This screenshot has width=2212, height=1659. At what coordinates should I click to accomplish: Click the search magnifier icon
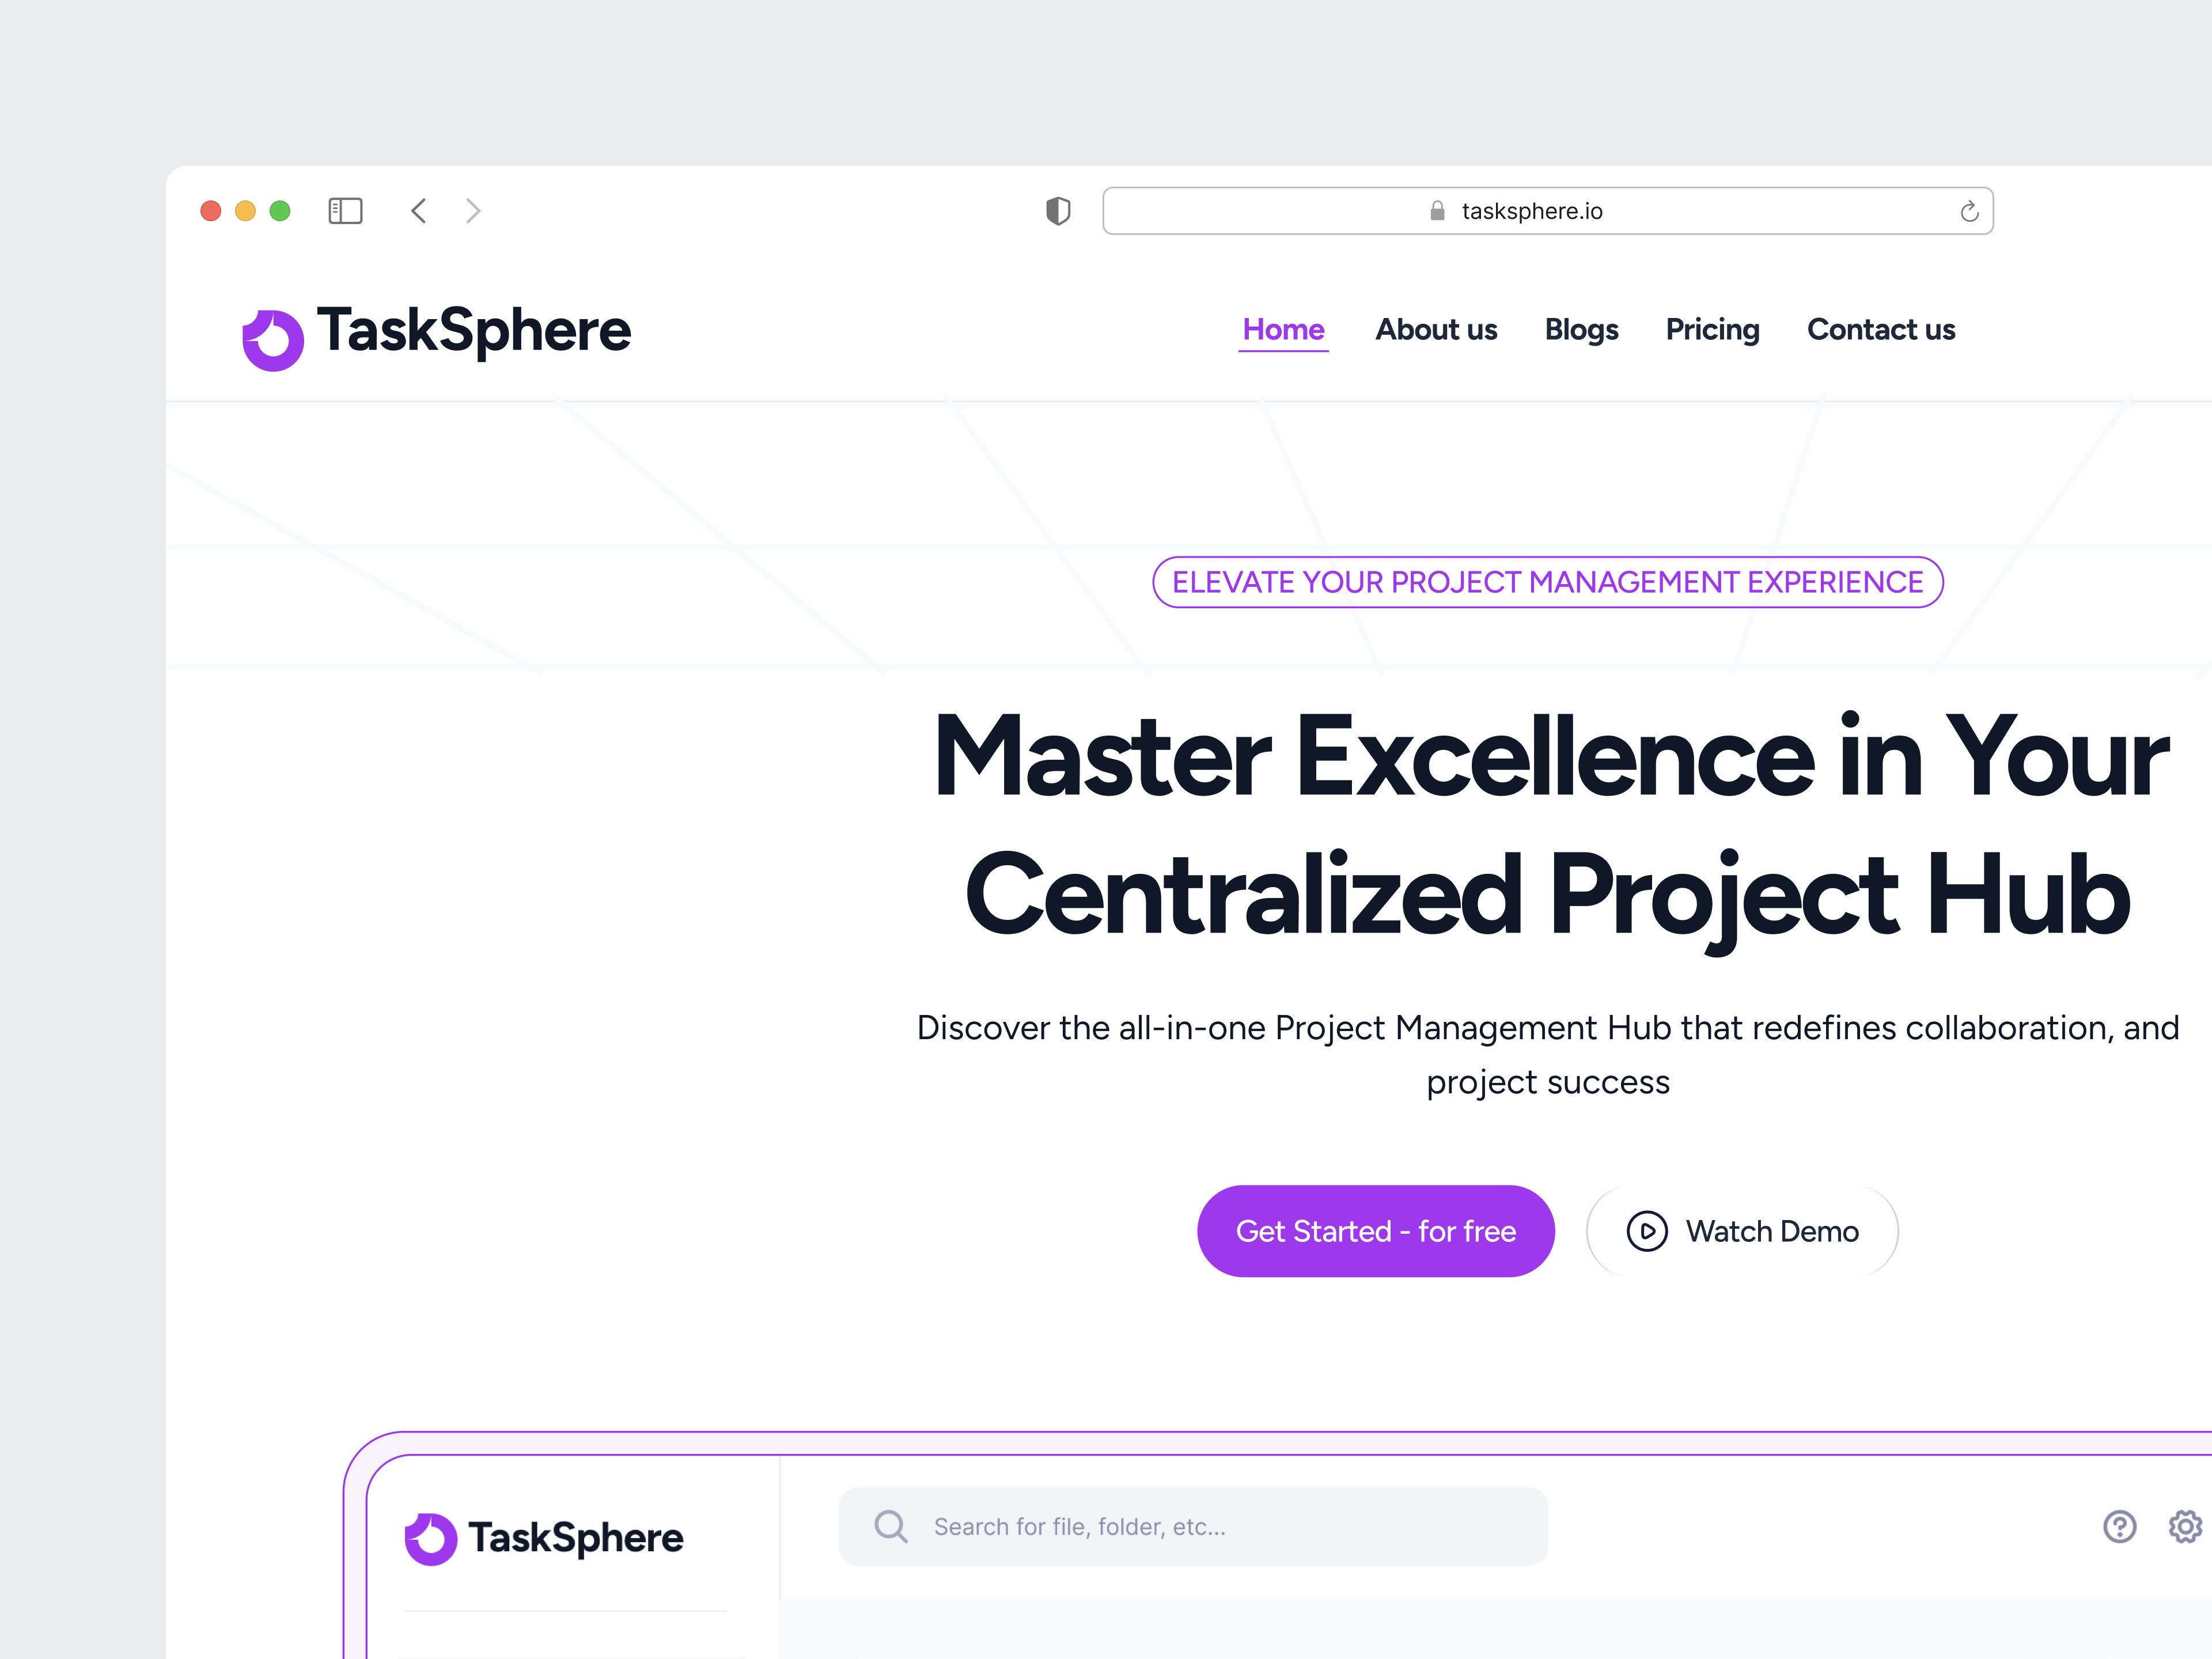click(890, 1526)
